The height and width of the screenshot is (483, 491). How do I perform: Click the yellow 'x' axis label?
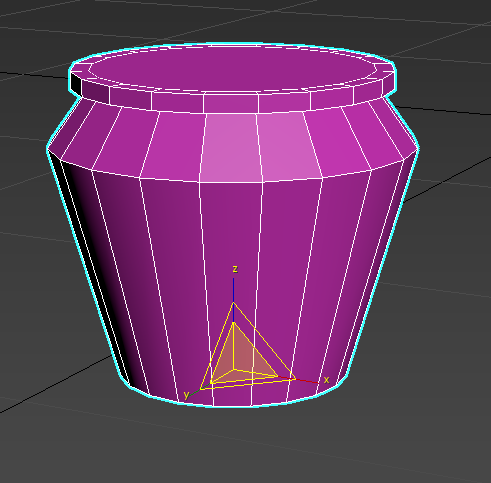326,380
